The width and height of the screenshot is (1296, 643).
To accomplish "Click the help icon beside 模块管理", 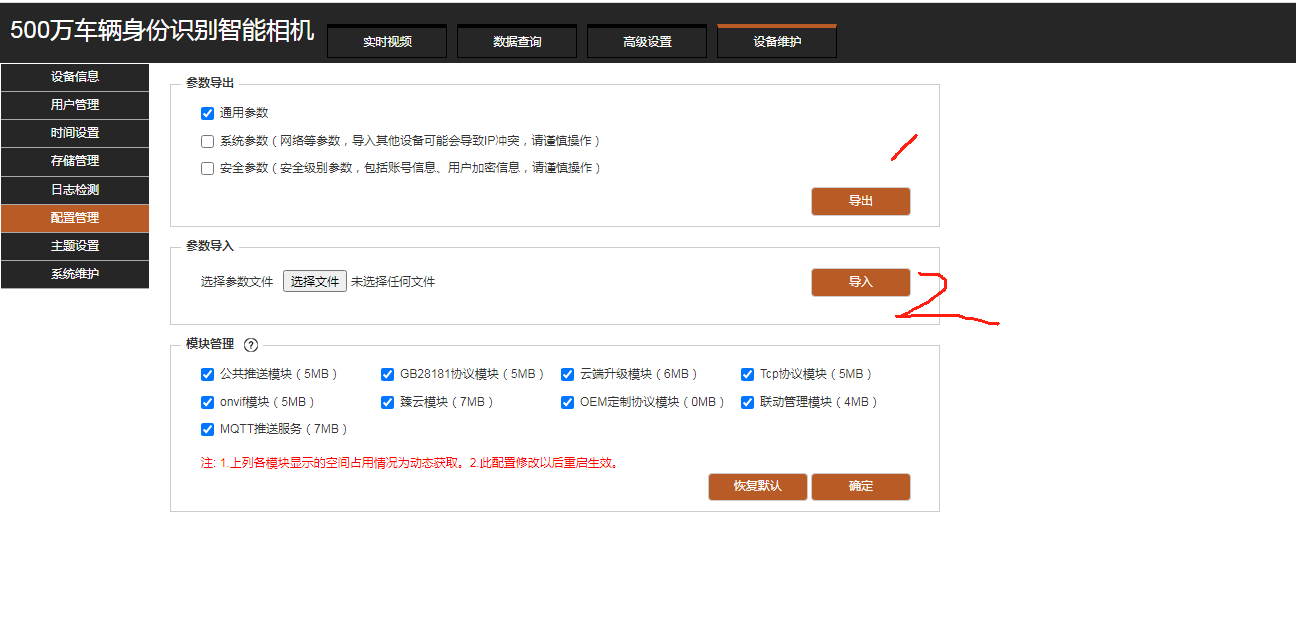I will pos(251,345).
